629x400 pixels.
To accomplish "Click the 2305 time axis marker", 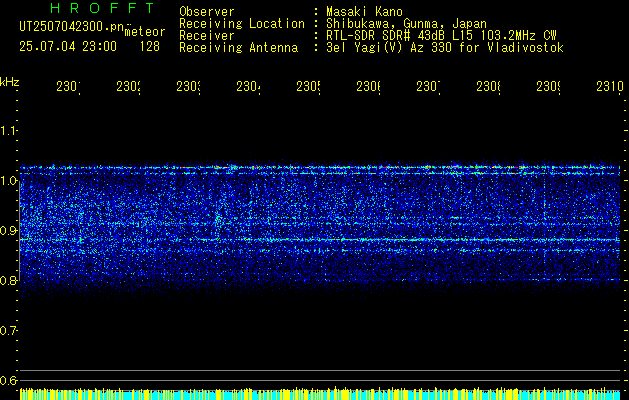I will click(x=308, y=87).
